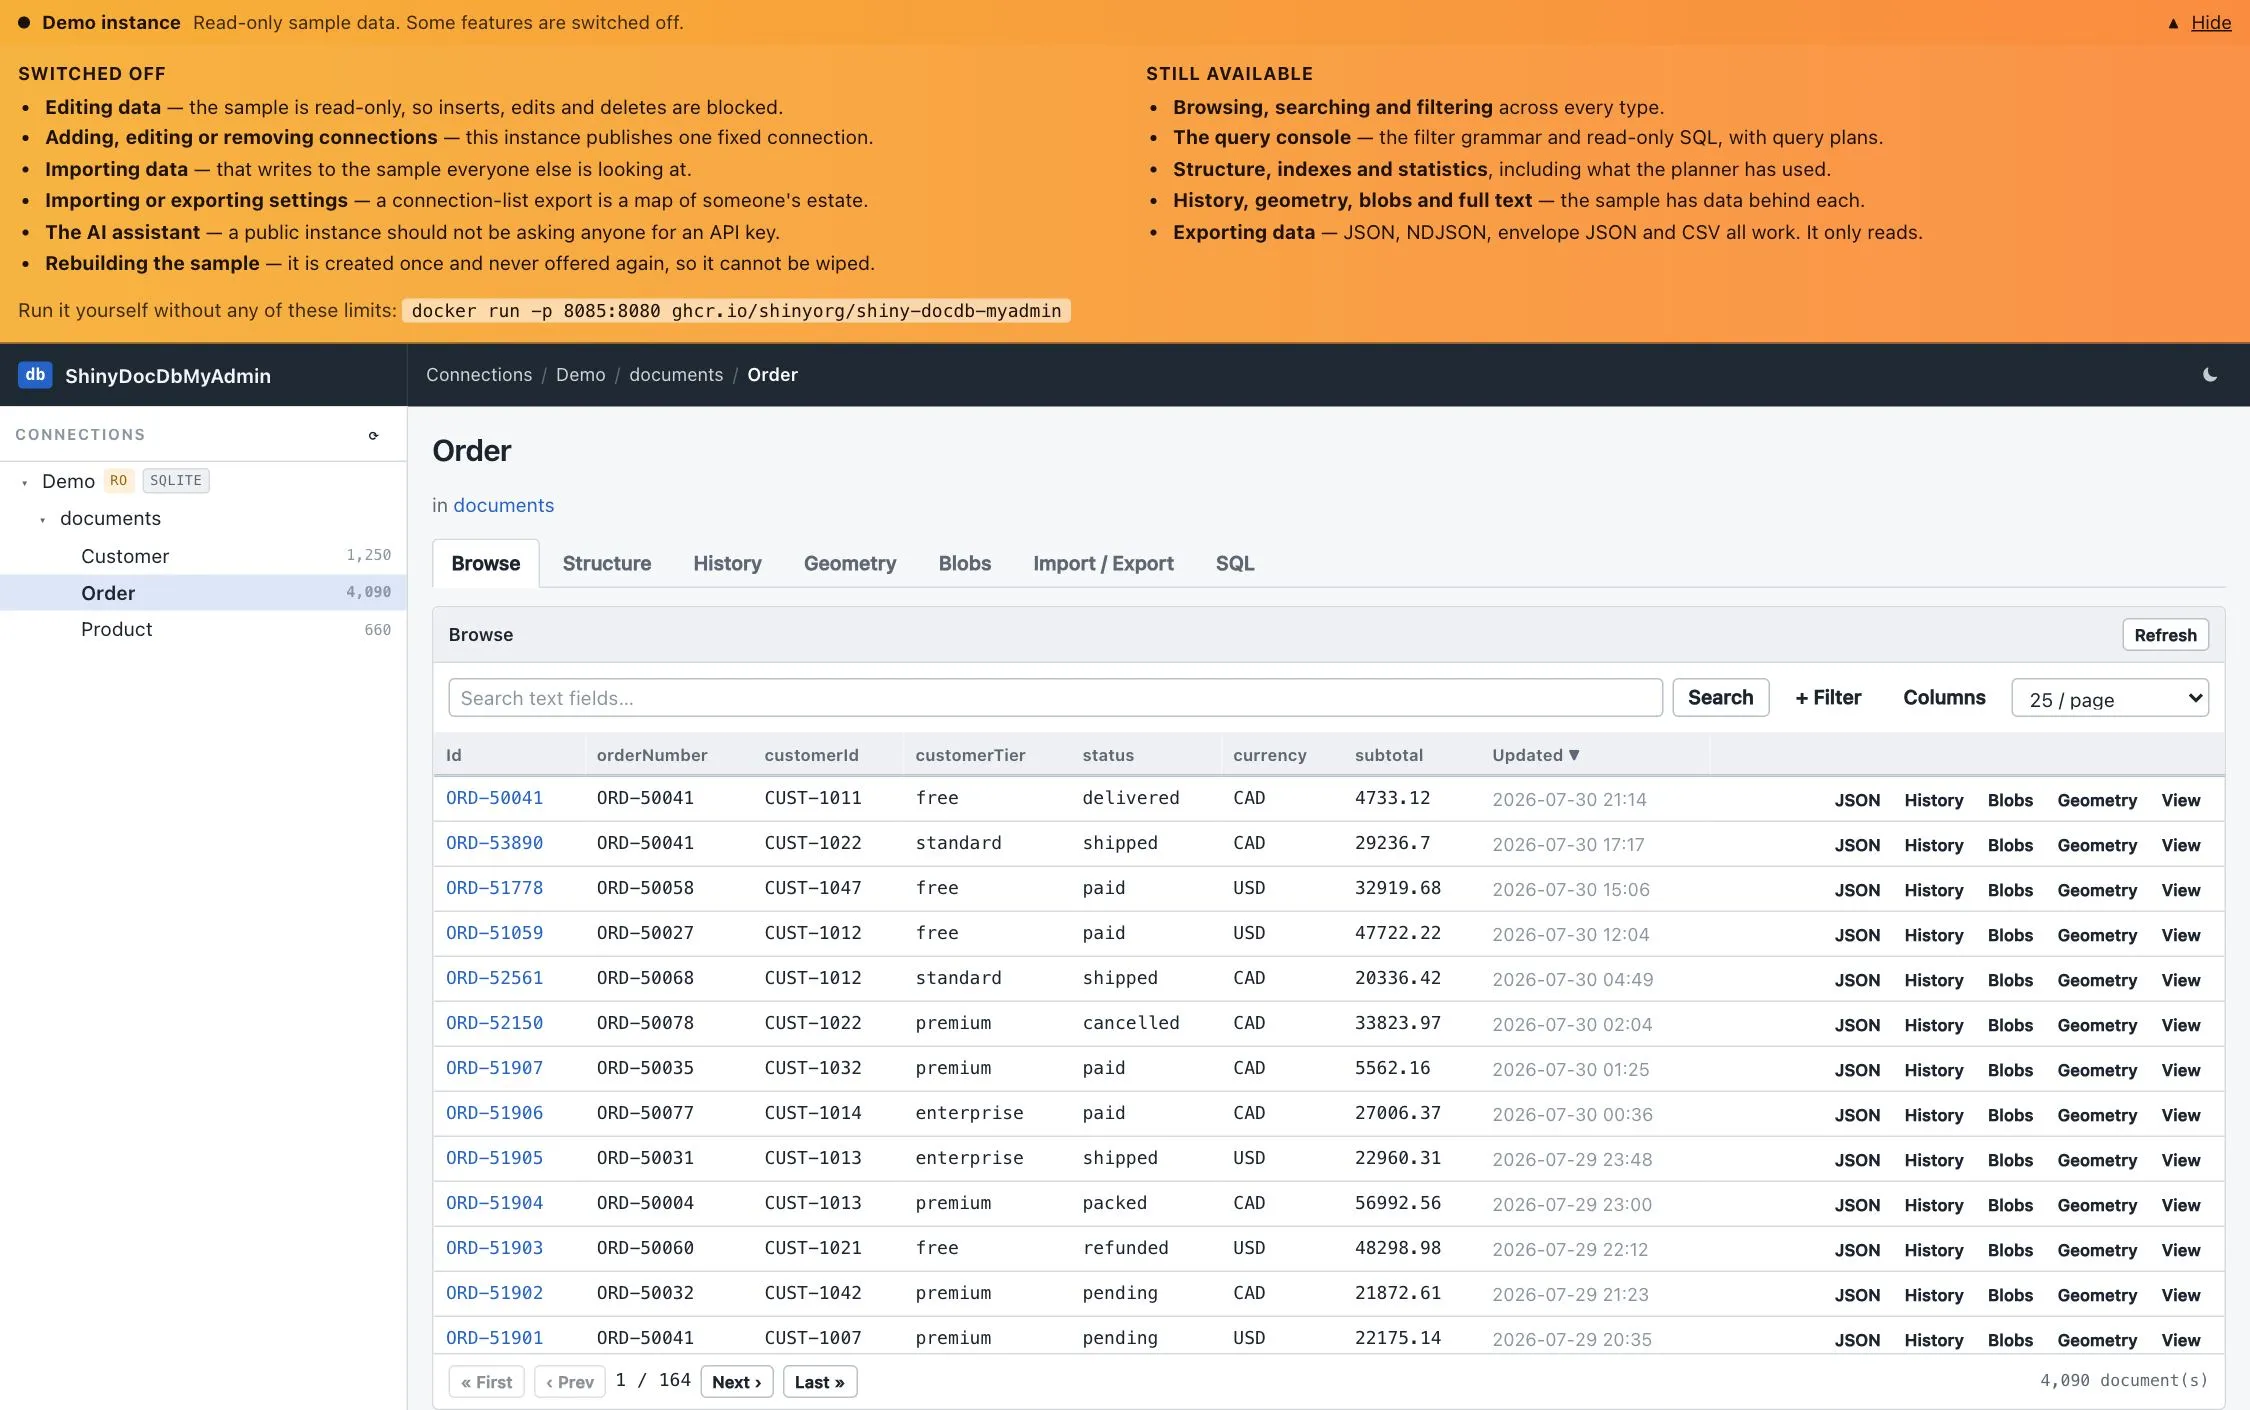
Task: Click timestamp 2026-07-30 21:14
Action: point(1569,799)
